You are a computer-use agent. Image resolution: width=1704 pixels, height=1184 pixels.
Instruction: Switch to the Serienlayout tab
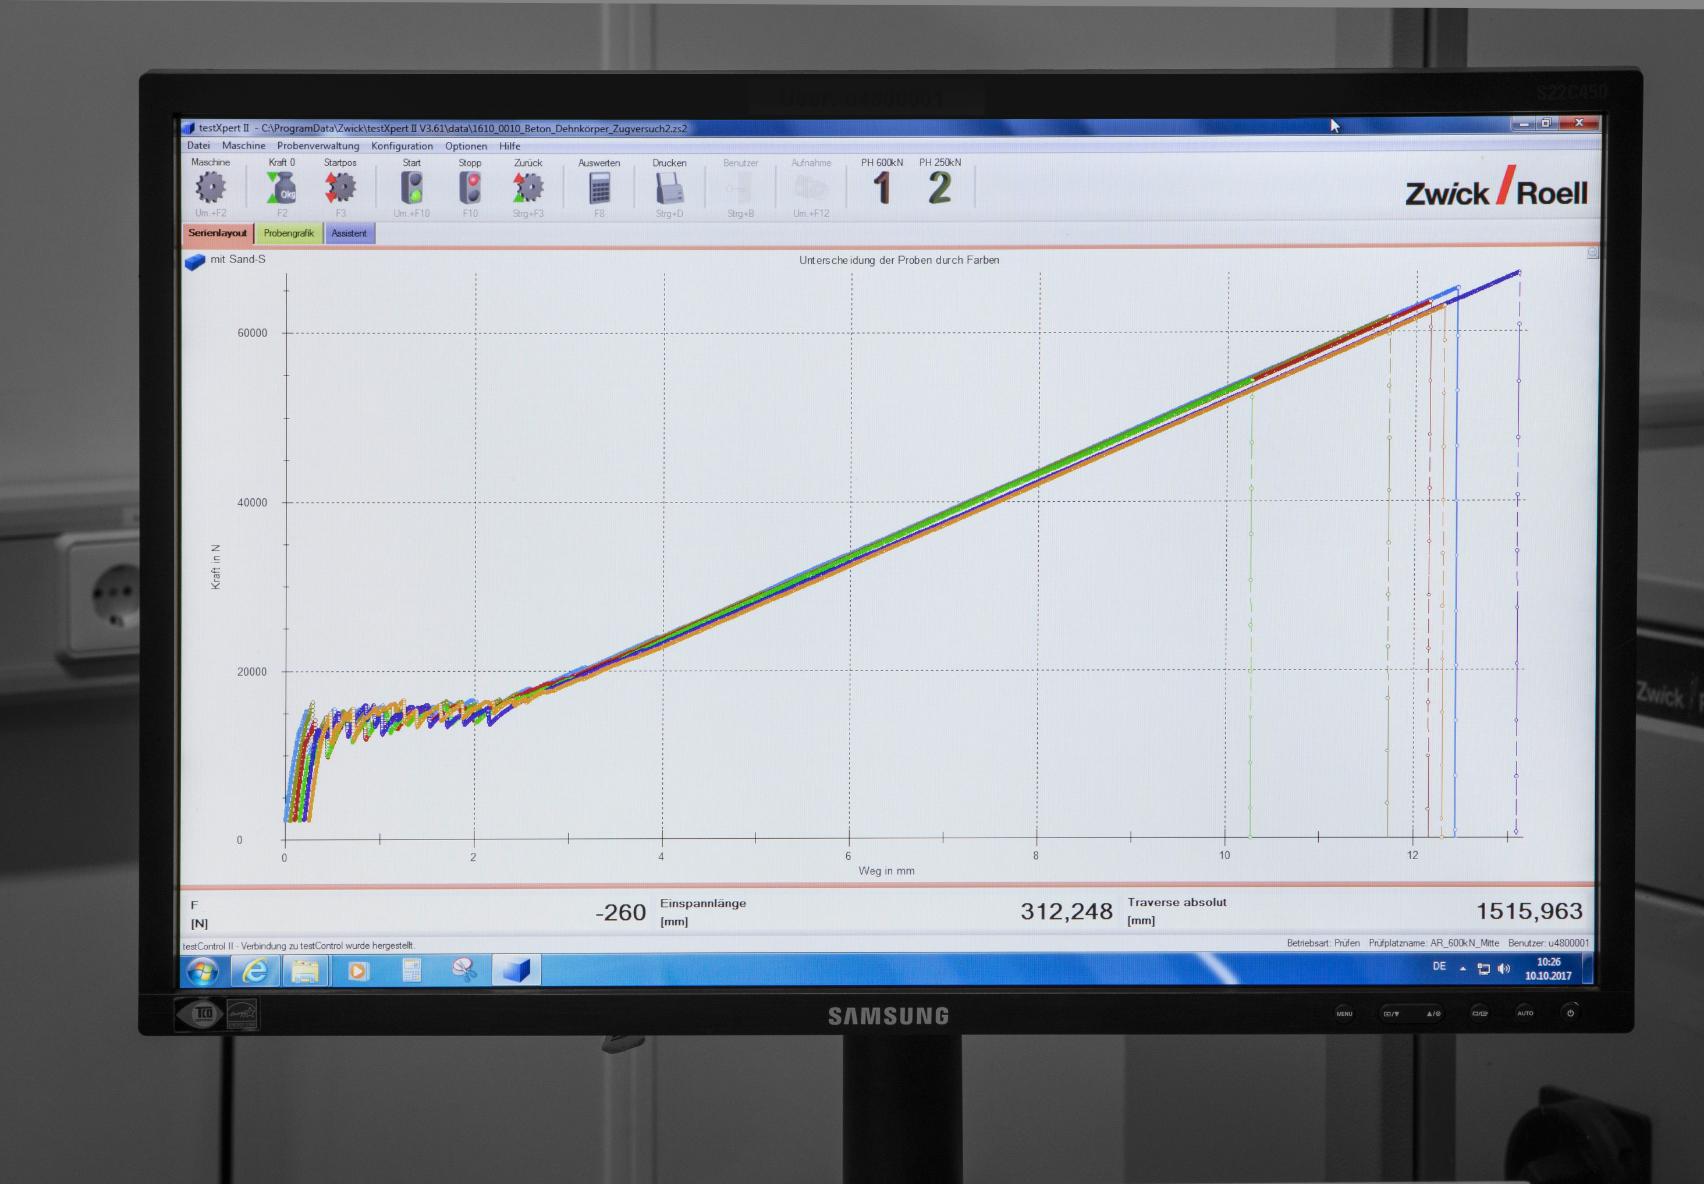tap(218, 233)
